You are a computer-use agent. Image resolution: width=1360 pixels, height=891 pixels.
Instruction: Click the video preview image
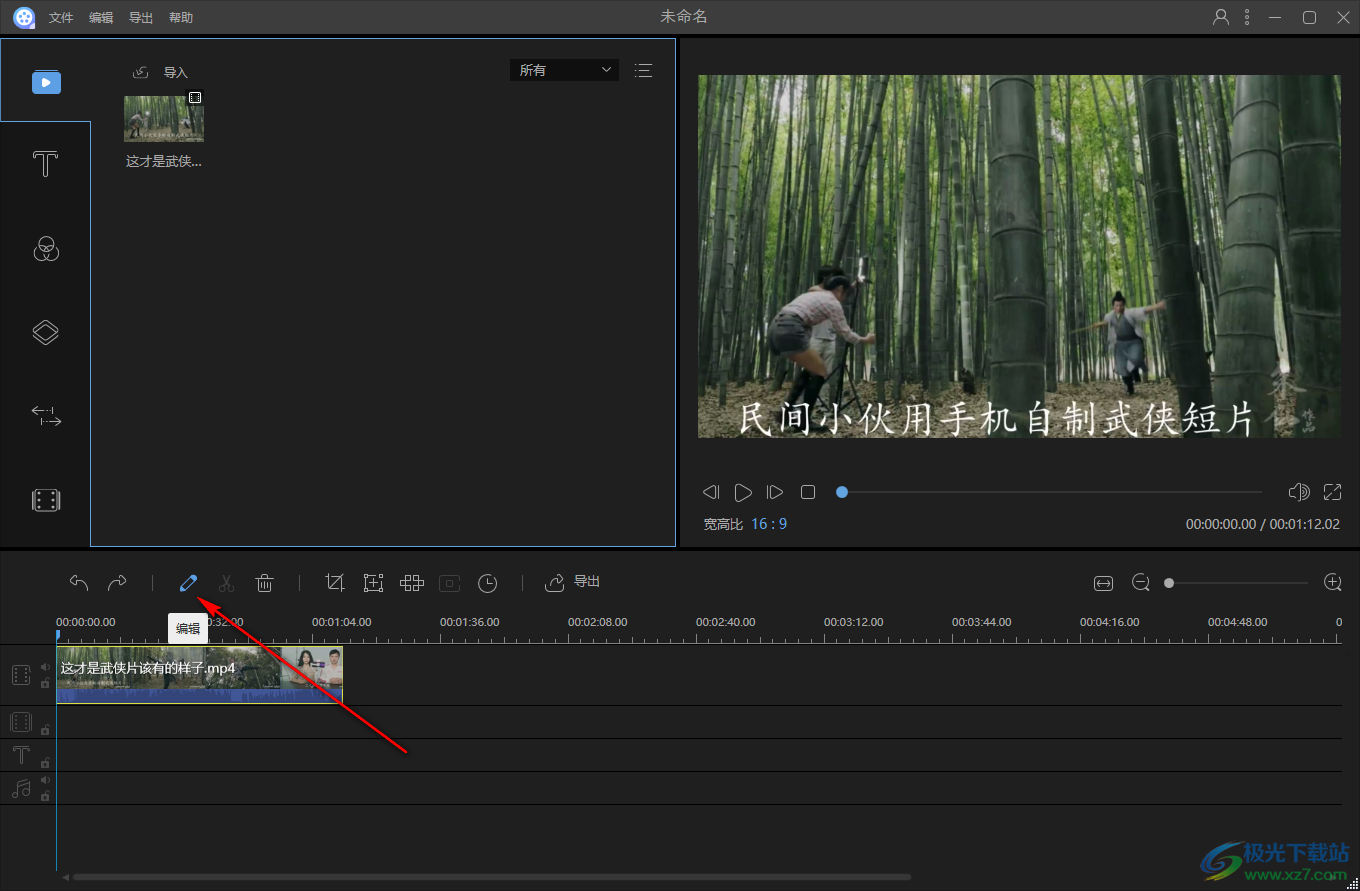[x=1019, y=256]
